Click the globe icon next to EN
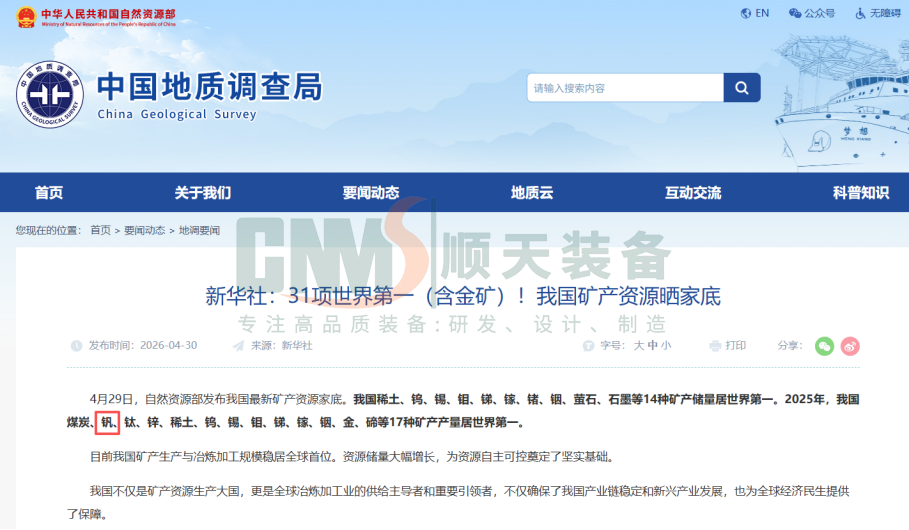Image resolution: width=909 pixels, height=530 pixels. [x=746, y=13]
